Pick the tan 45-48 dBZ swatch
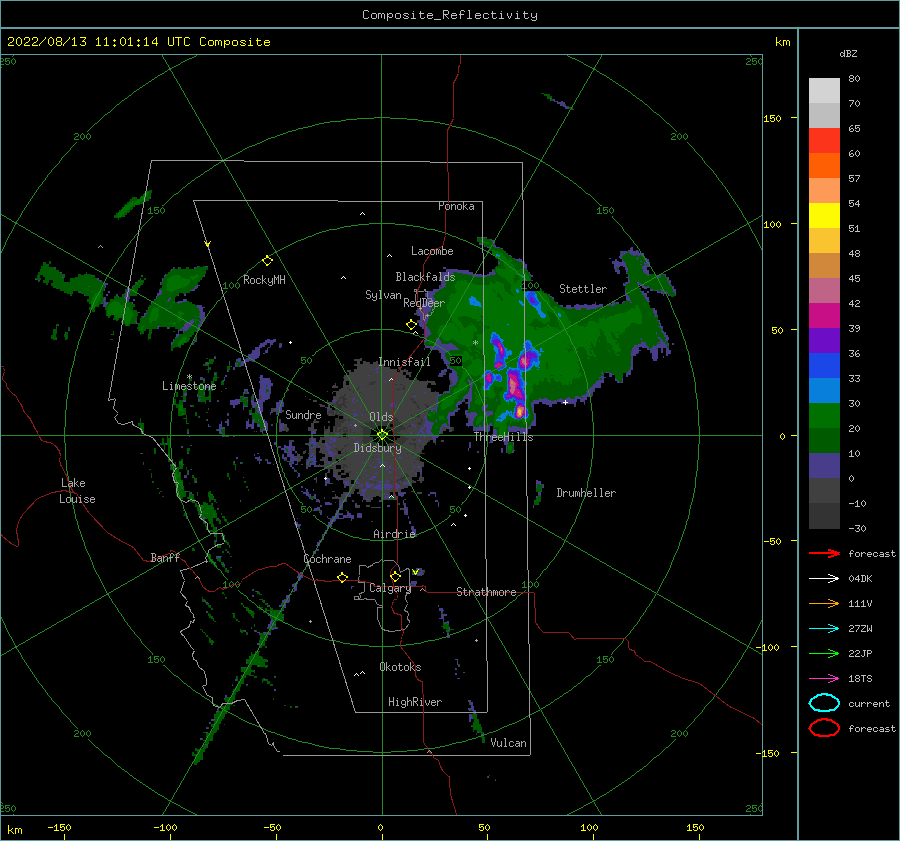 [x=824, y=266]
